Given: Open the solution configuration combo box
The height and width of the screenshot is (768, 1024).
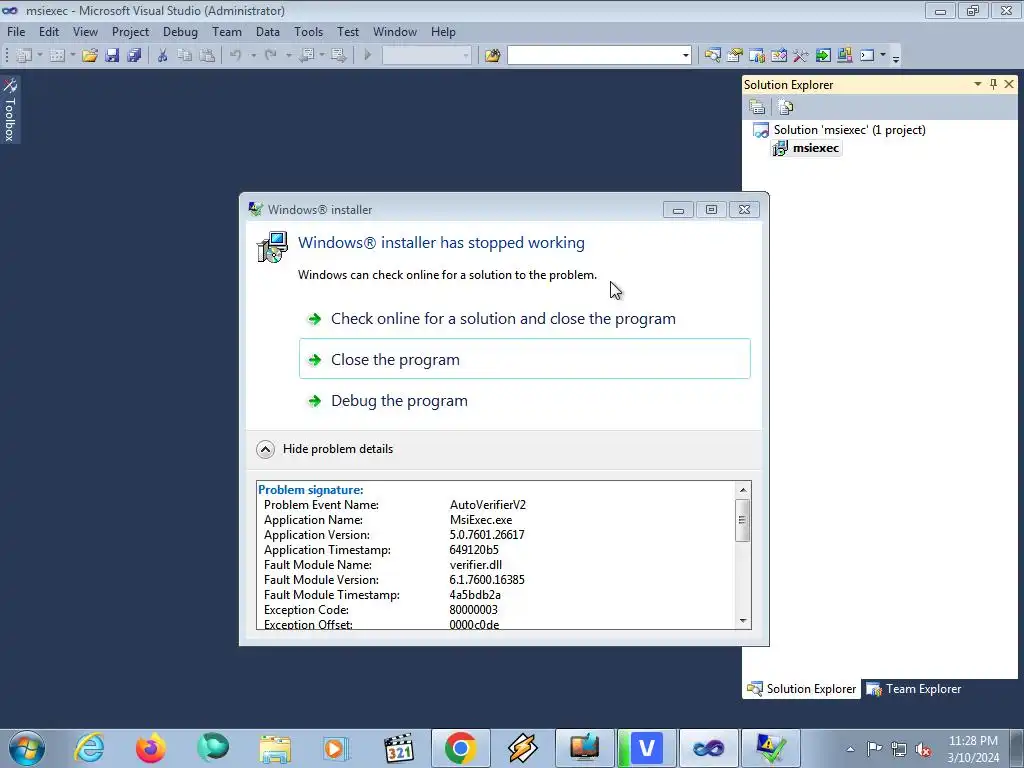Looking at the screenshot, I should click(426, 56).
